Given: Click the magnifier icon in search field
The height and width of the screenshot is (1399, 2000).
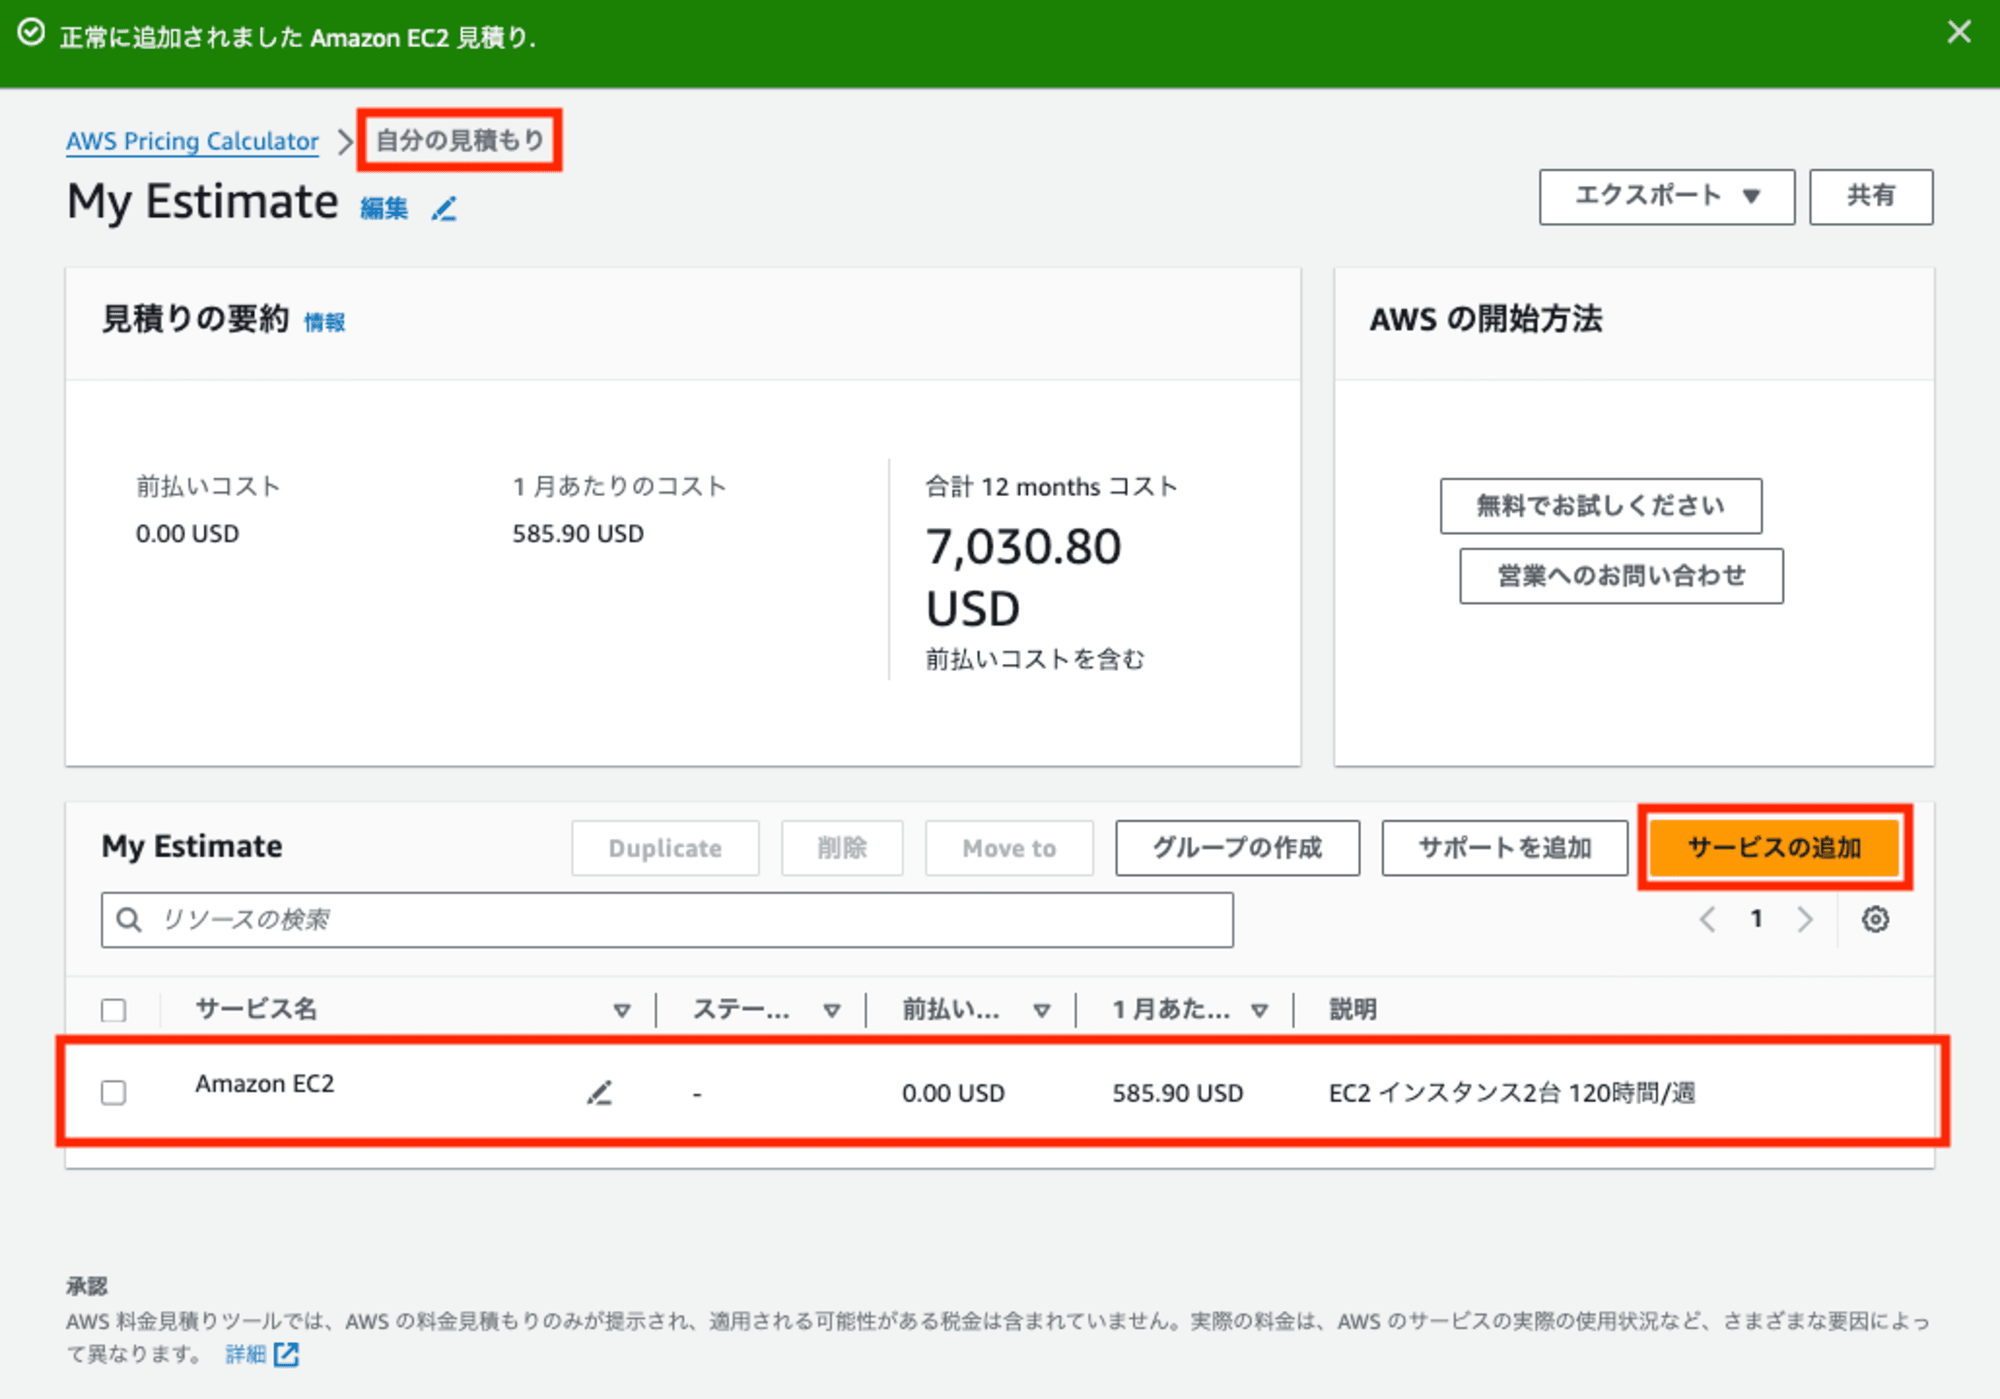Looking at the screenshot, I should click(129, 920).
